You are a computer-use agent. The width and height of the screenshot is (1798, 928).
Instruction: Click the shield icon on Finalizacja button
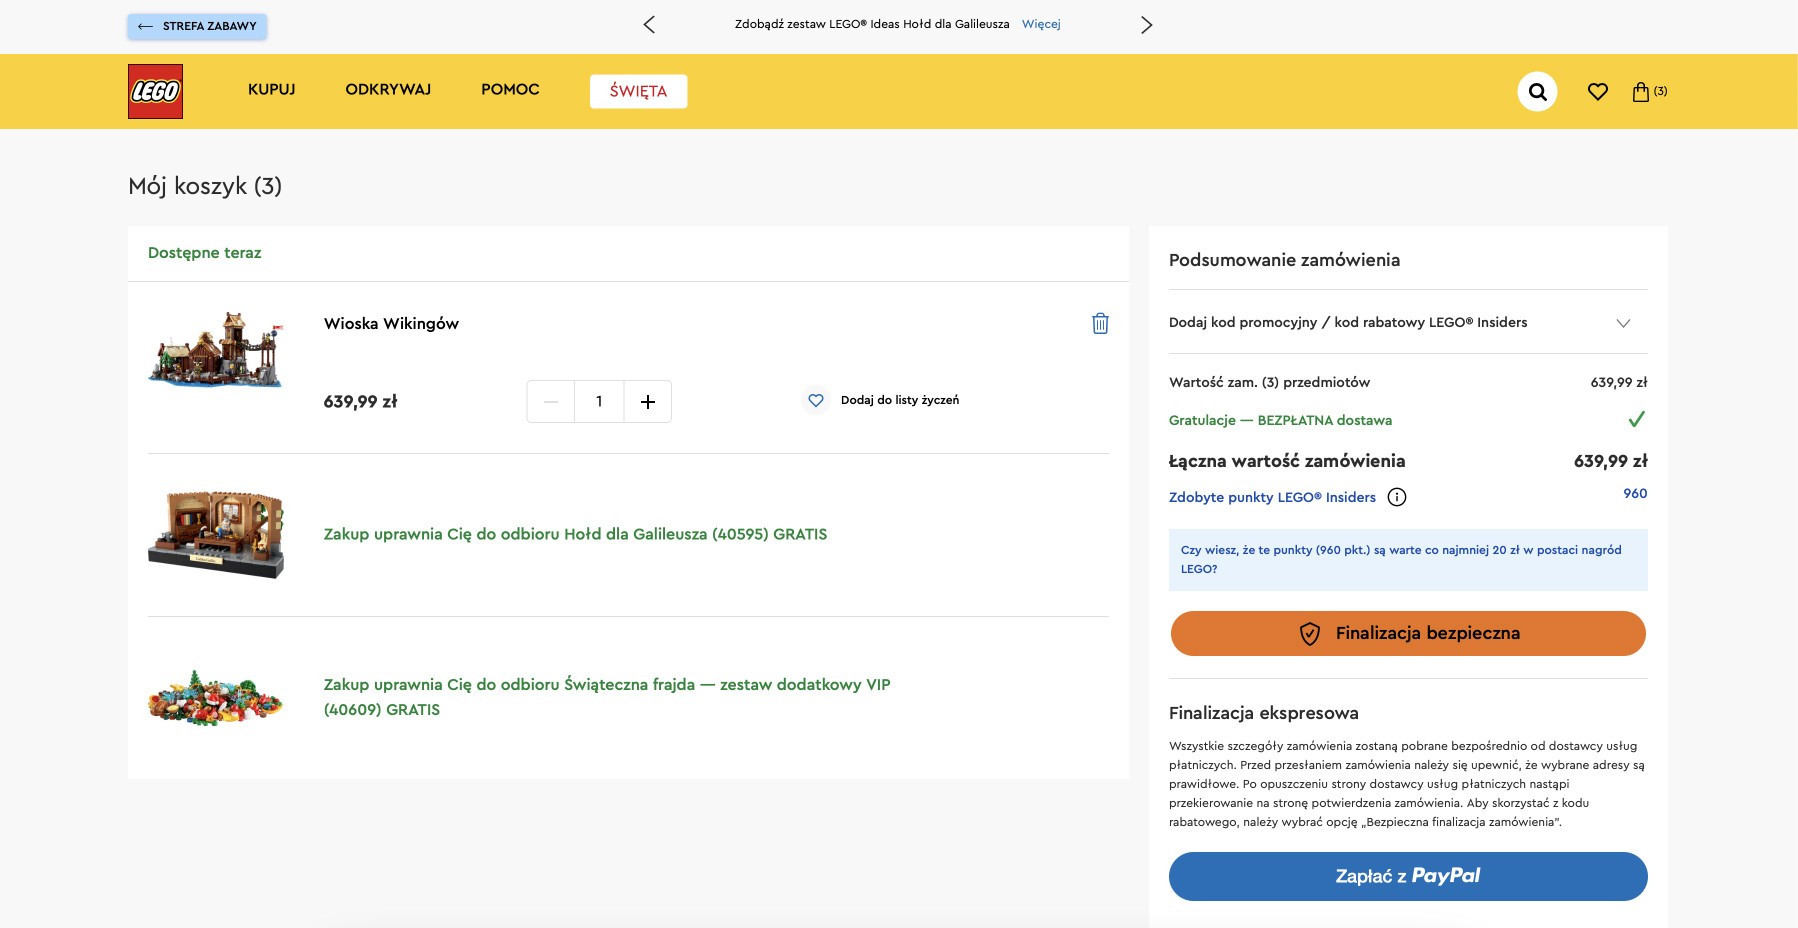coord(1309,633)
